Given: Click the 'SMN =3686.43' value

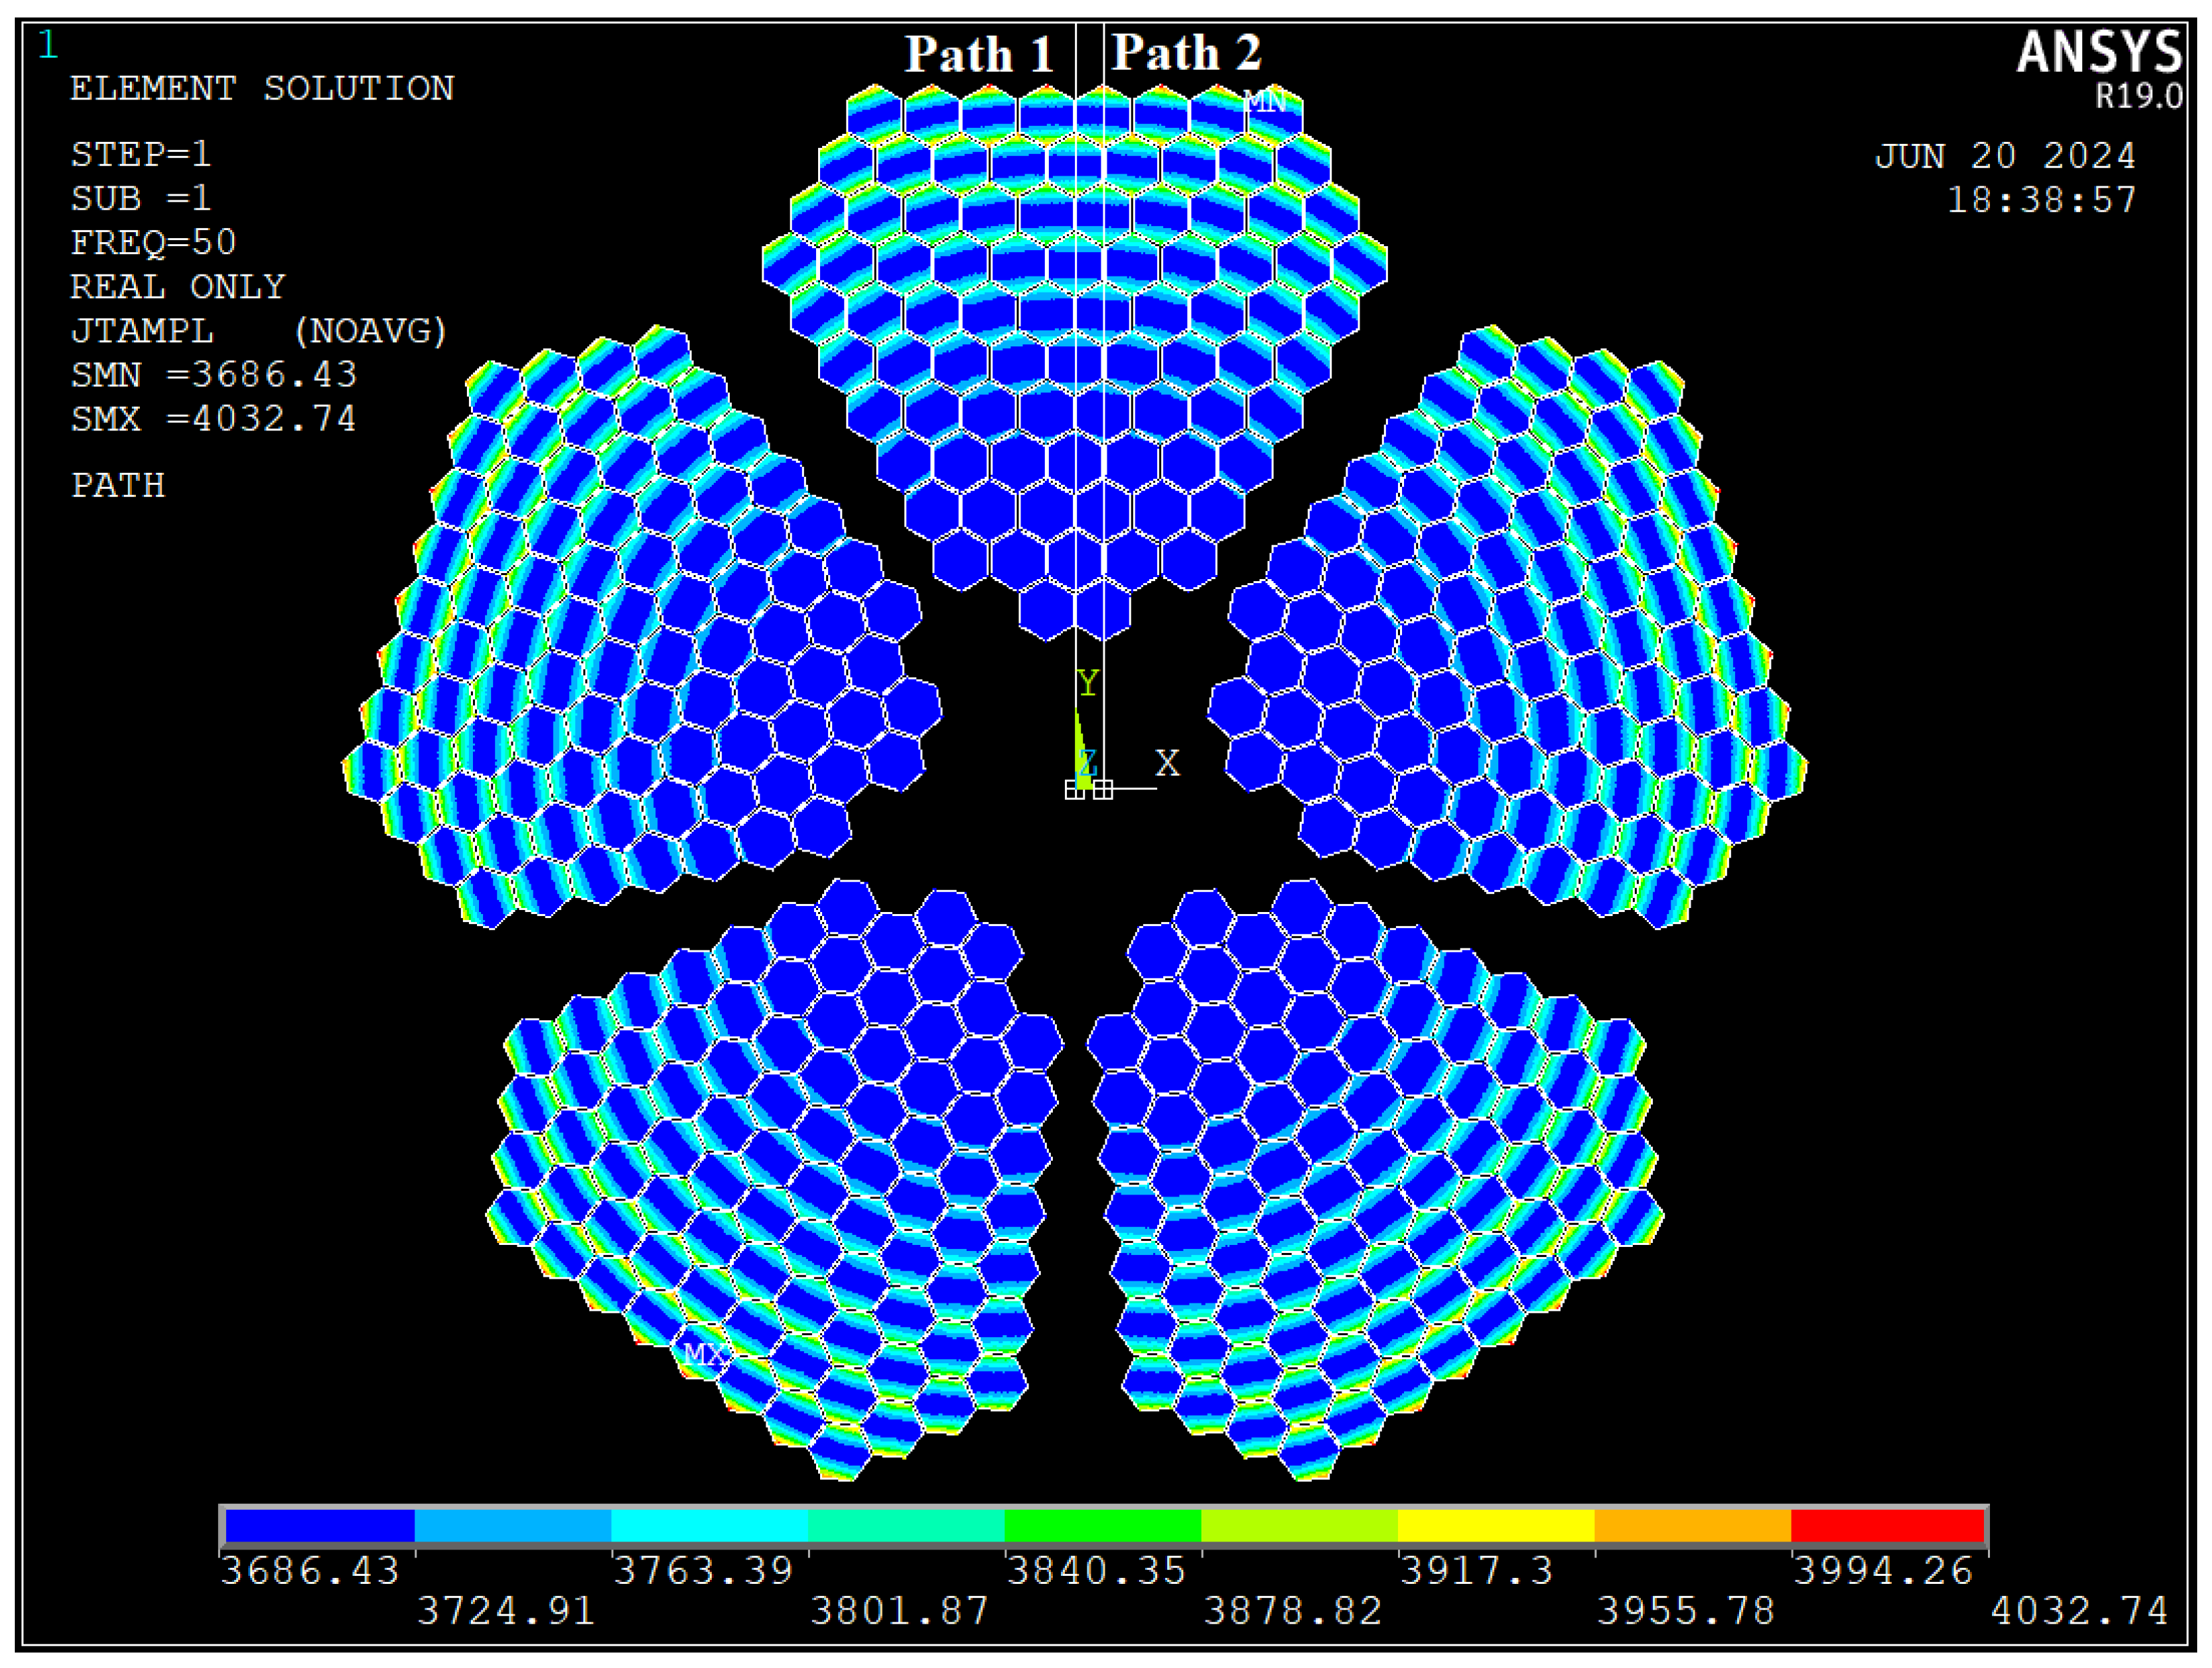Looking at the screenshot, I should (213, 376).
